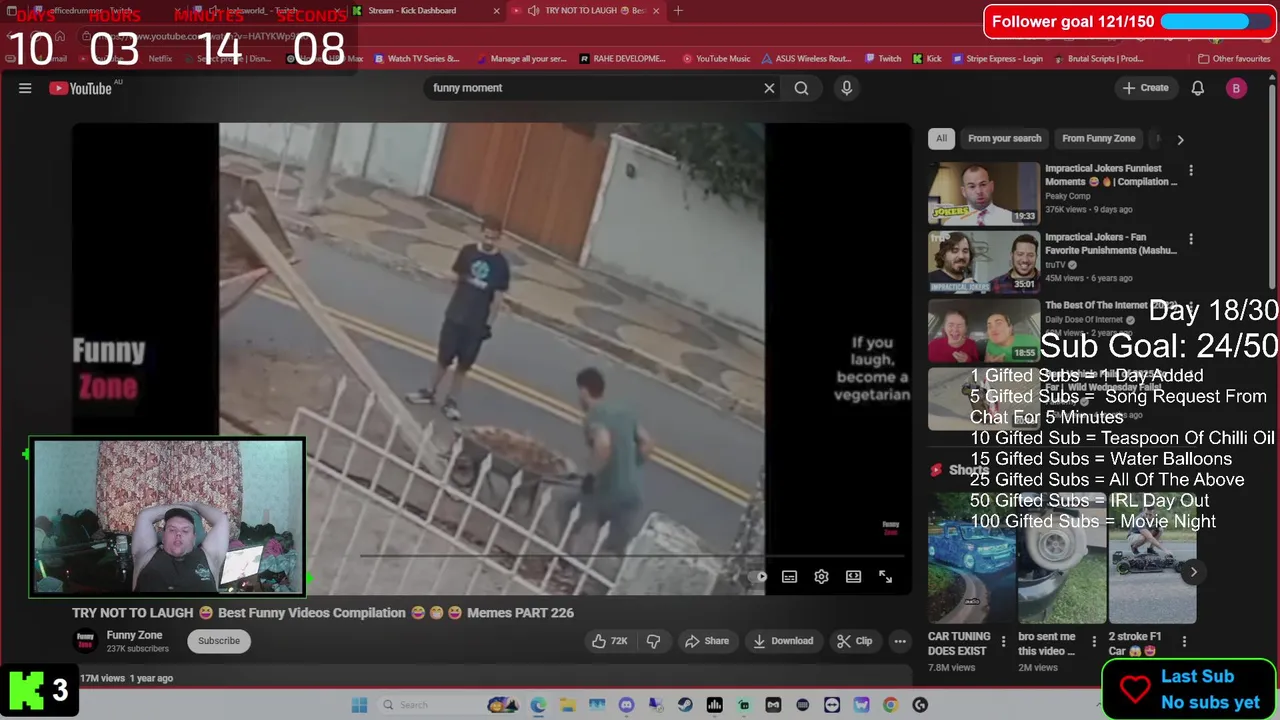Click the Windows taskbar Search box

[450, 705]
